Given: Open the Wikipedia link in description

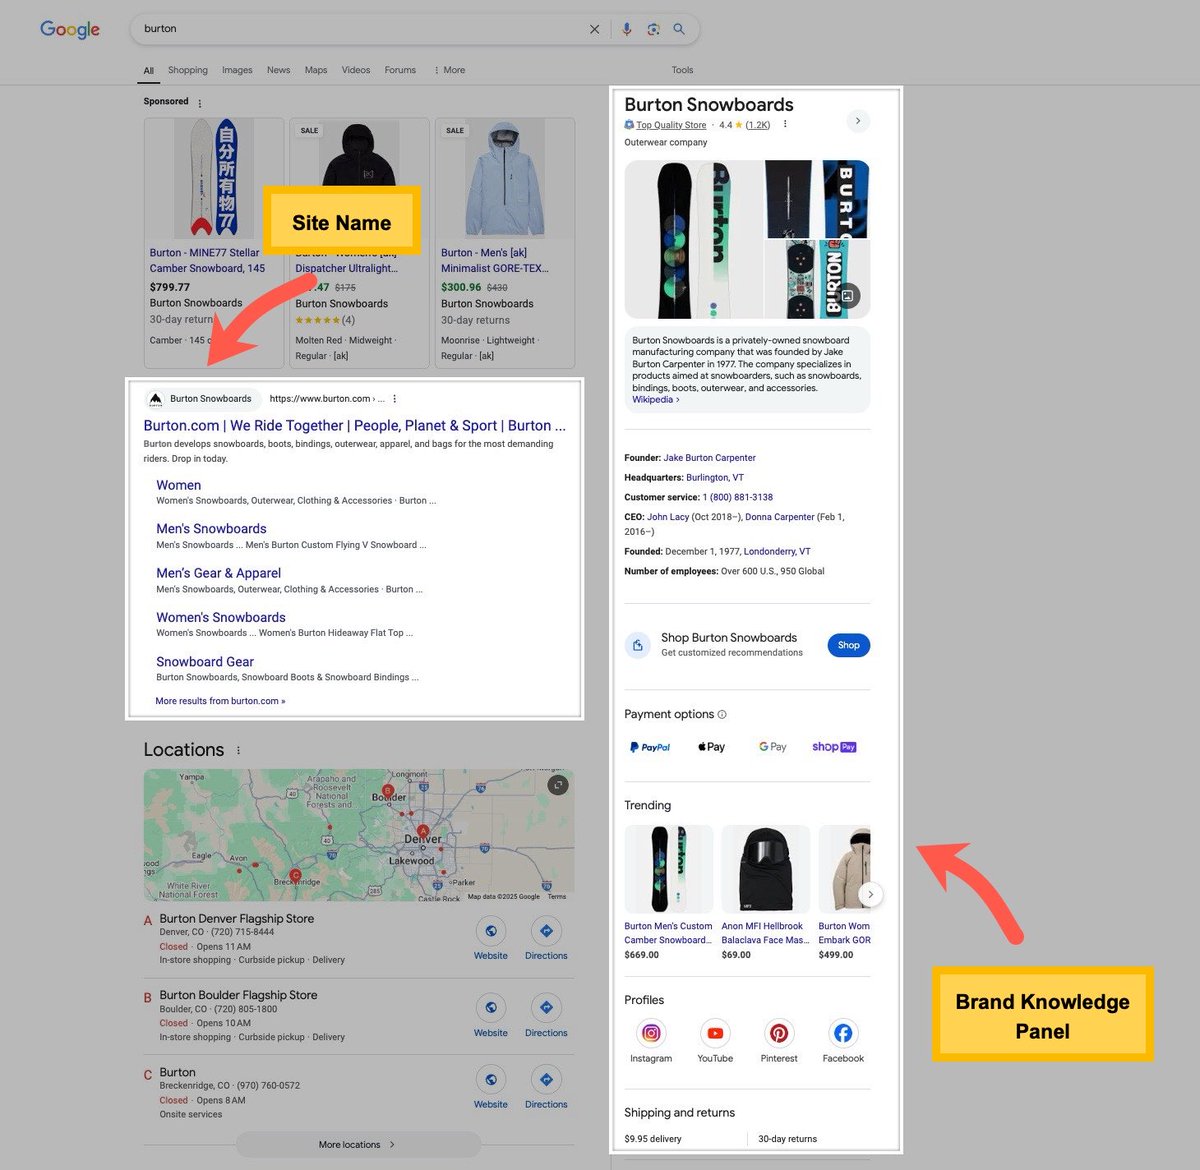Looking at the screenshot, I should (x=656, y=400).
